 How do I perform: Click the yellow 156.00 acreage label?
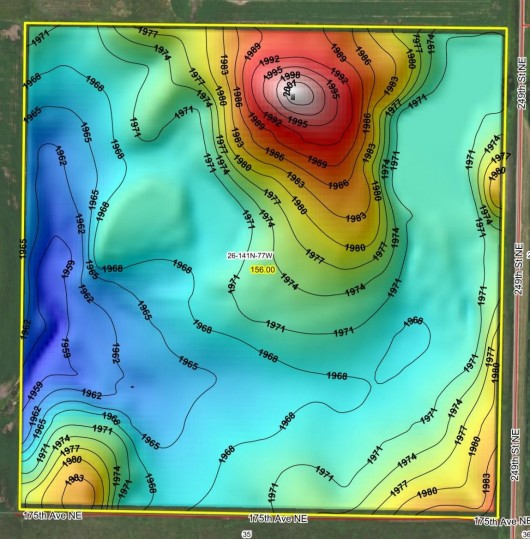(x=263, y=270)
